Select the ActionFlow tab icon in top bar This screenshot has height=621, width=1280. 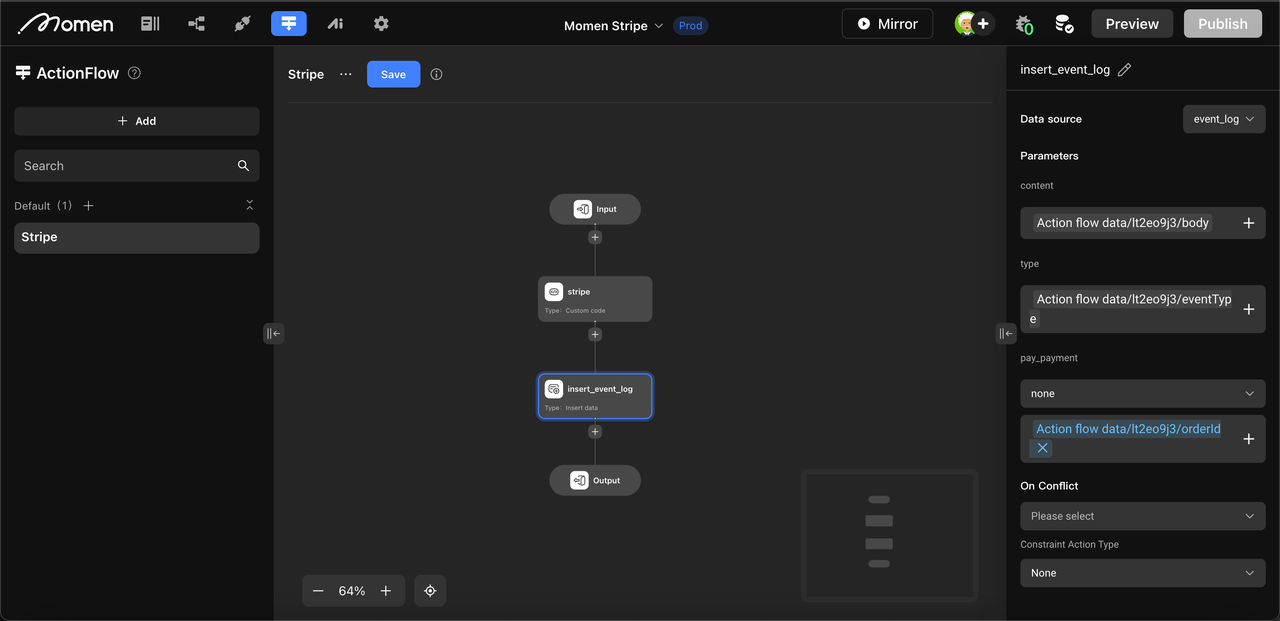(289, 23)
